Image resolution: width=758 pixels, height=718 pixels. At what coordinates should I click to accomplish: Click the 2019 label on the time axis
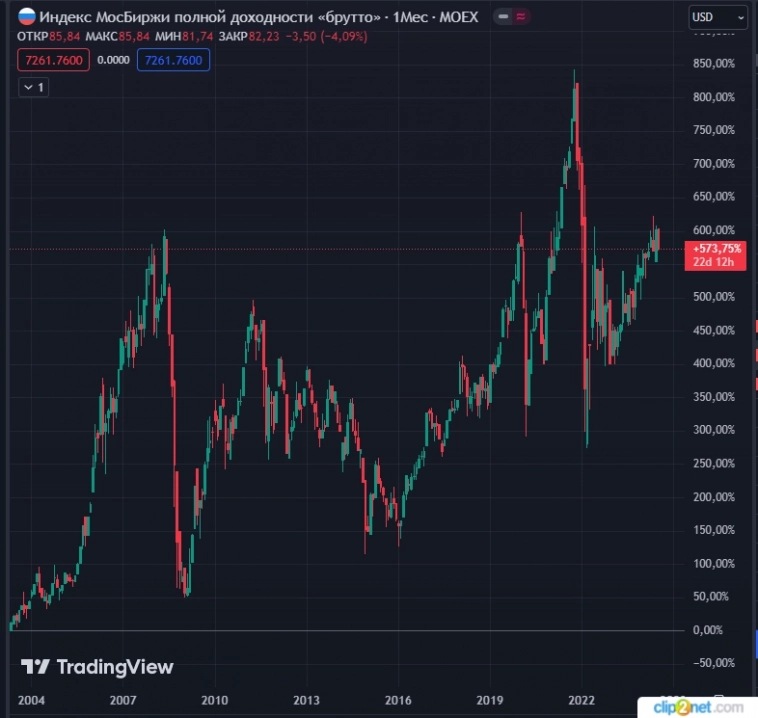(x=490, y=700)
